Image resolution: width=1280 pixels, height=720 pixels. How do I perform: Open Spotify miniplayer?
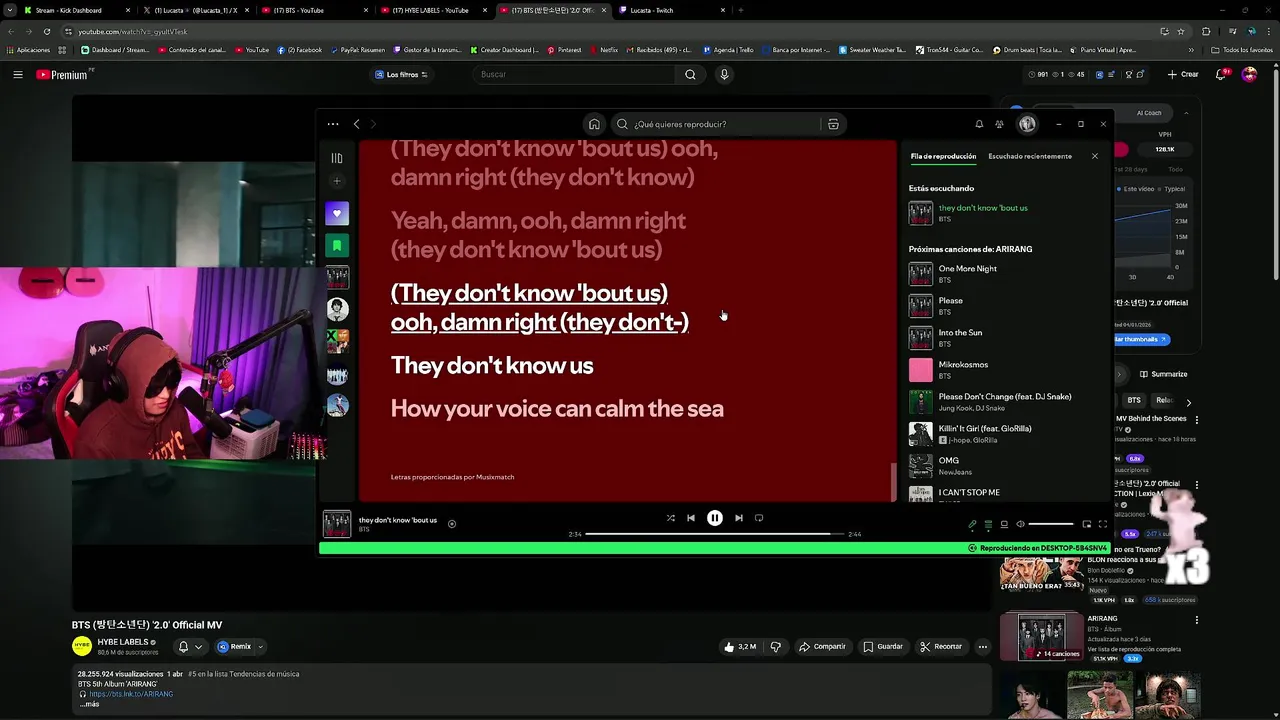click(1087, 524)
